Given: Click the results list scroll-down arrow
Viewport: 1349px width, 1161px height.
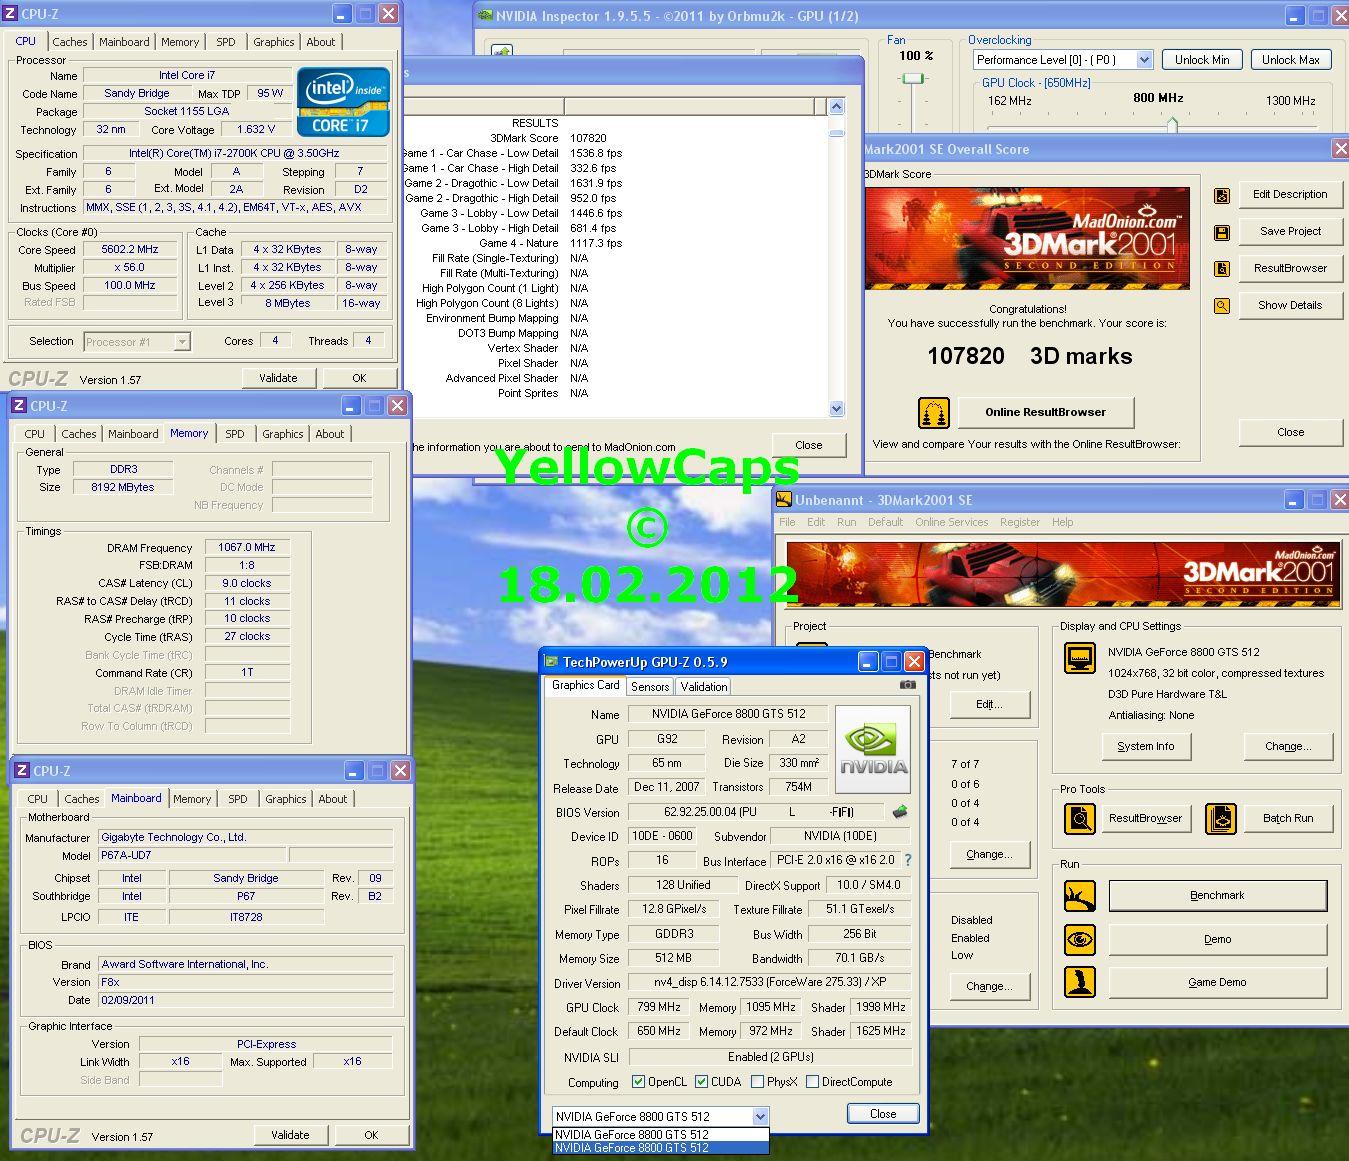Looking at the screenshot, I should 836,408.
